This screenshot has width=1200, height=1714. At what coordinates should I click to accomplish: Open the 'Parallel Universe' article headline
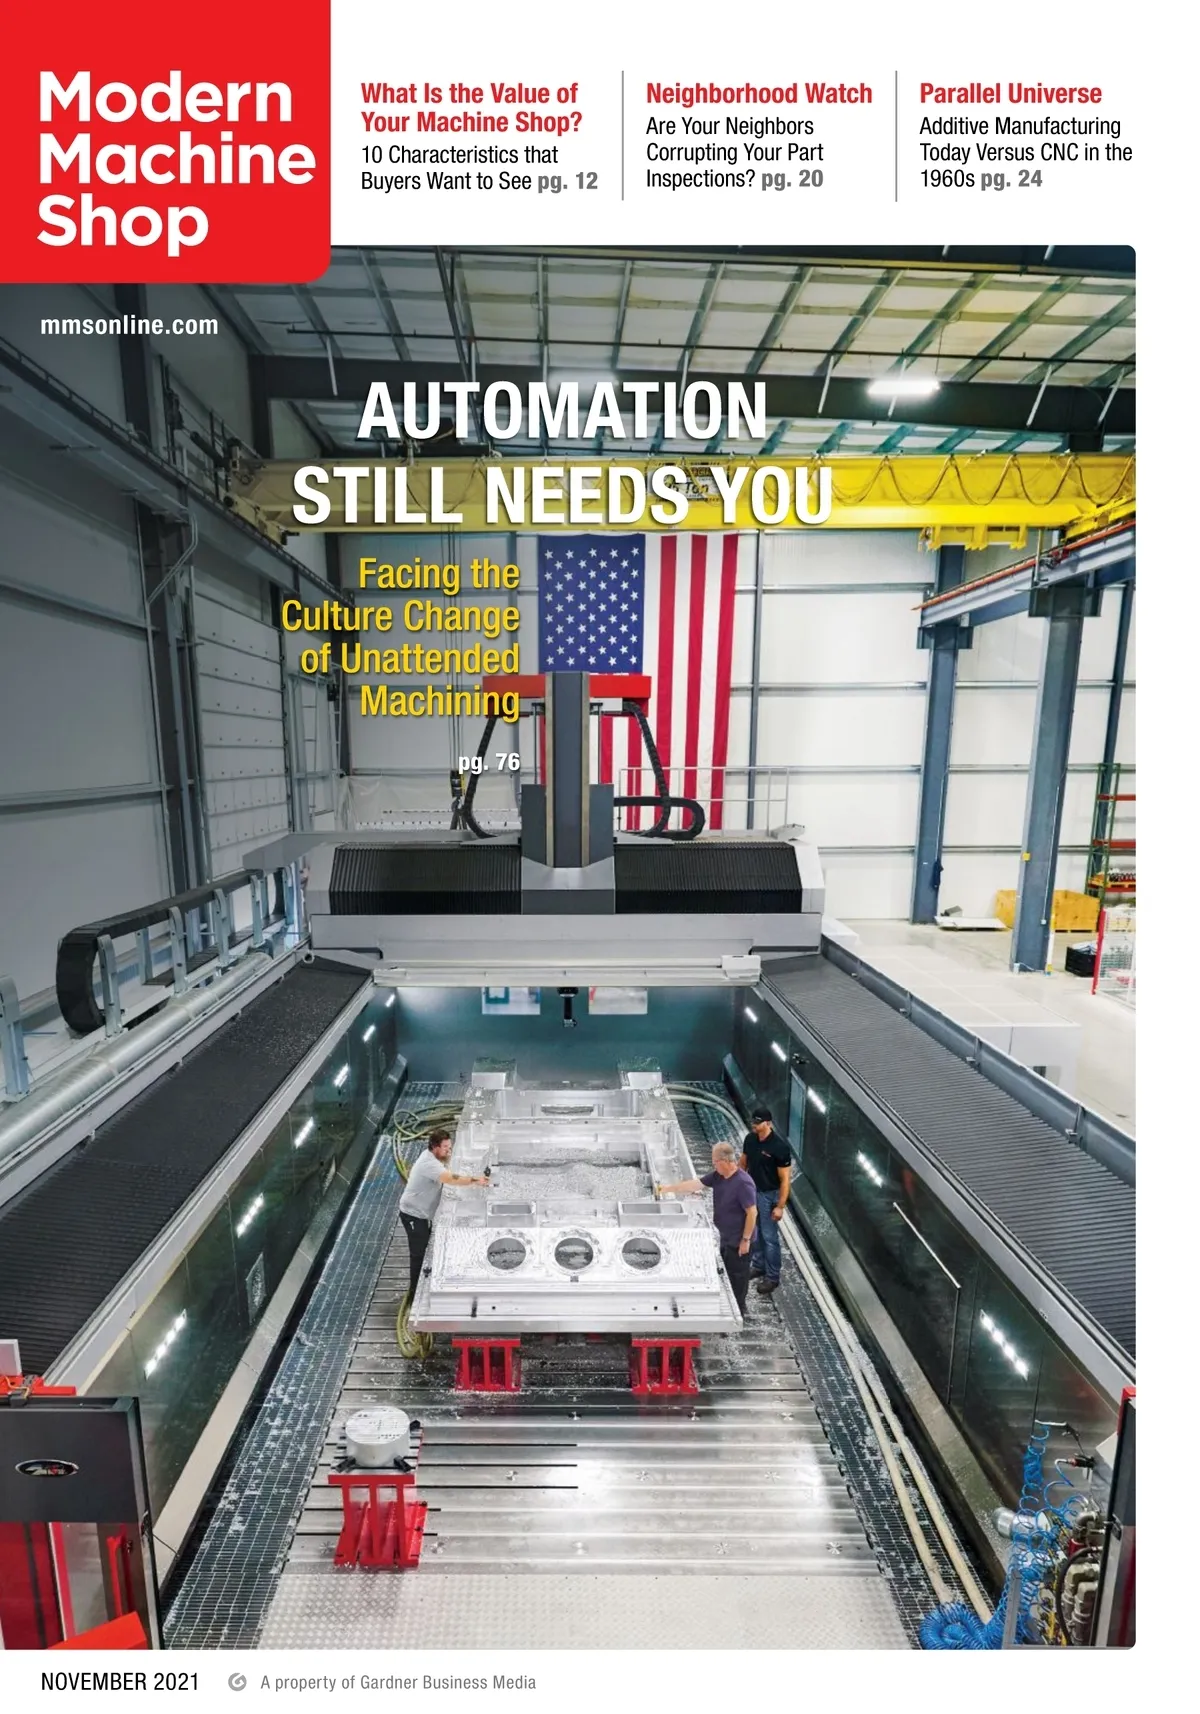[x=1010, y=94]
